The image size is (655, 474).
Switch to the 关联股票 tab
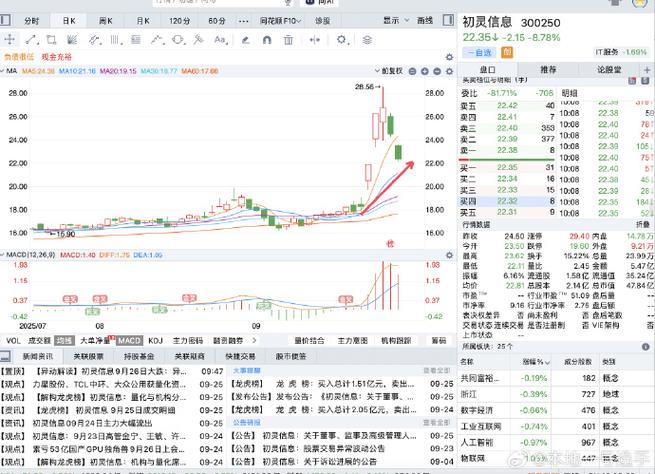tap(88, 356)
